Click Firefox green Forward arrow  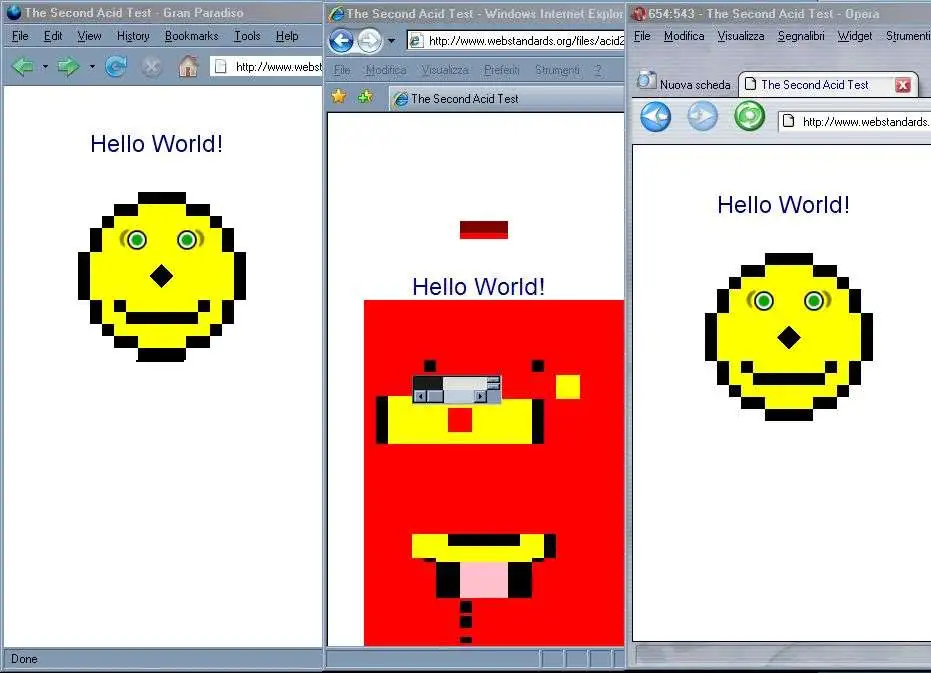click(x=68, y=67)
